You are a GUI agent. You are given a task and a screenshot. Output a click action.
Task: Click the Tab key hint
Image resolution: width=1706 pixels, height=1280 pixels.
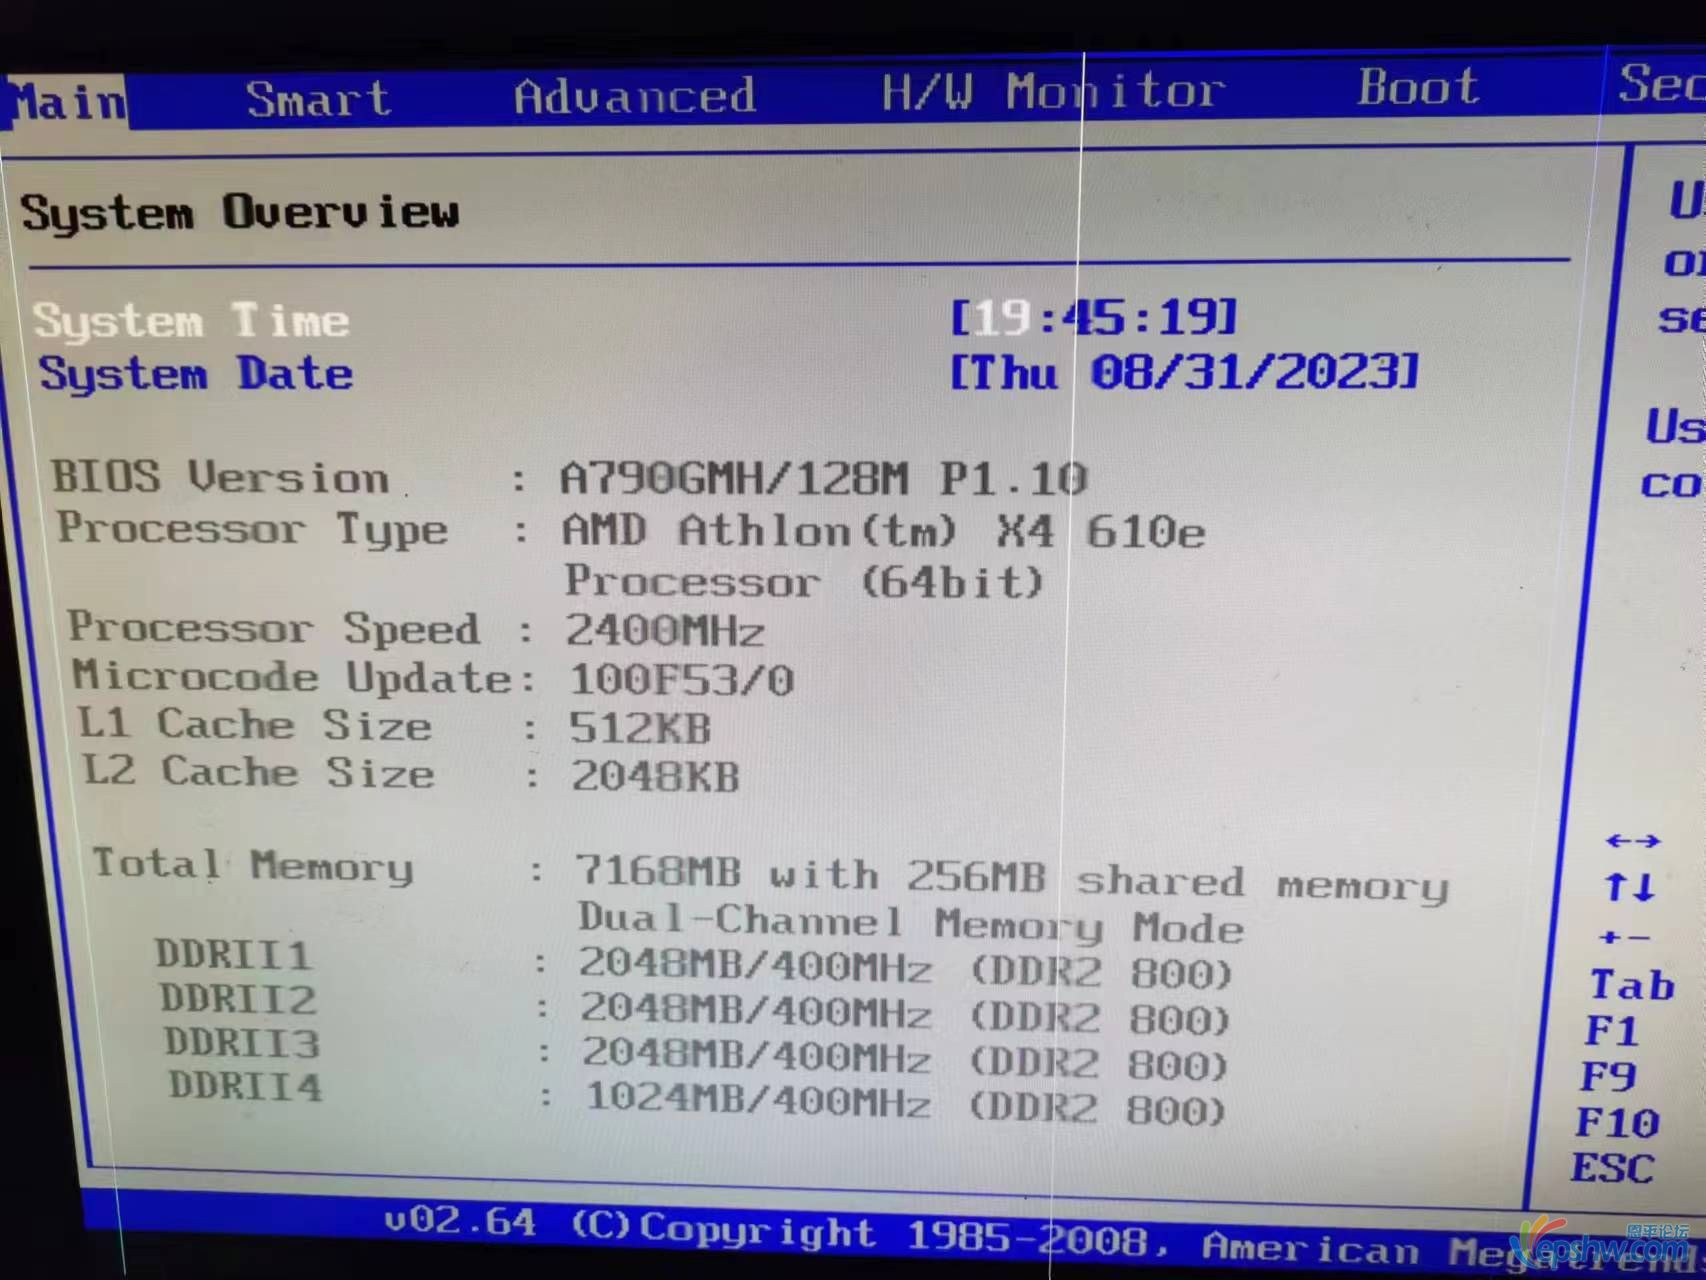tap(1632, 985)
